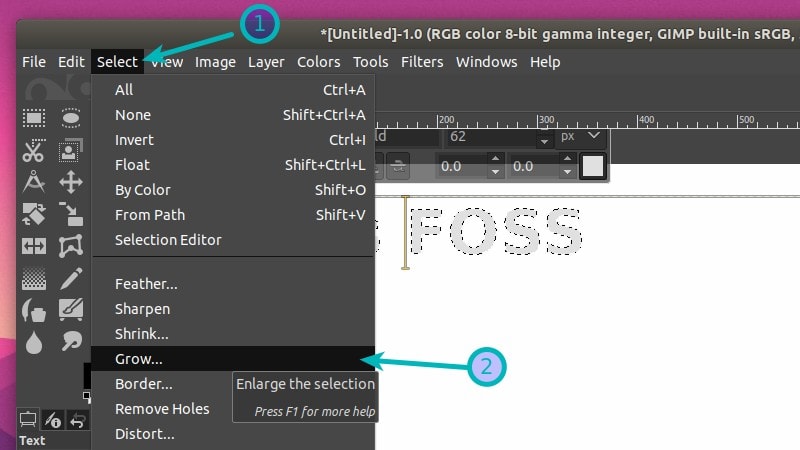Select the Cage Transform tool
800x450 pixels.
coord(70,246)
